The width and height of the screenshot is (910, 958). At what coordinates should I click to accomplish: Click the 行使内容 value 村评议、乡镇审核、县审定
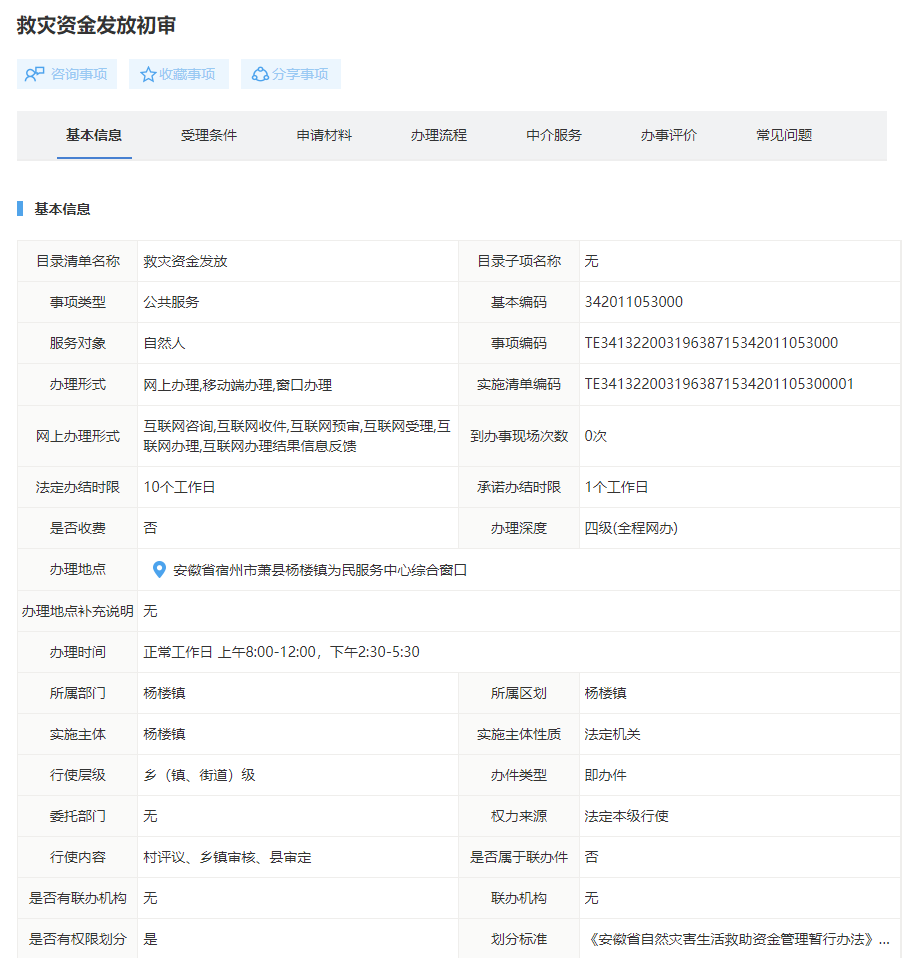pyautogui.click(x=228, y=857)
